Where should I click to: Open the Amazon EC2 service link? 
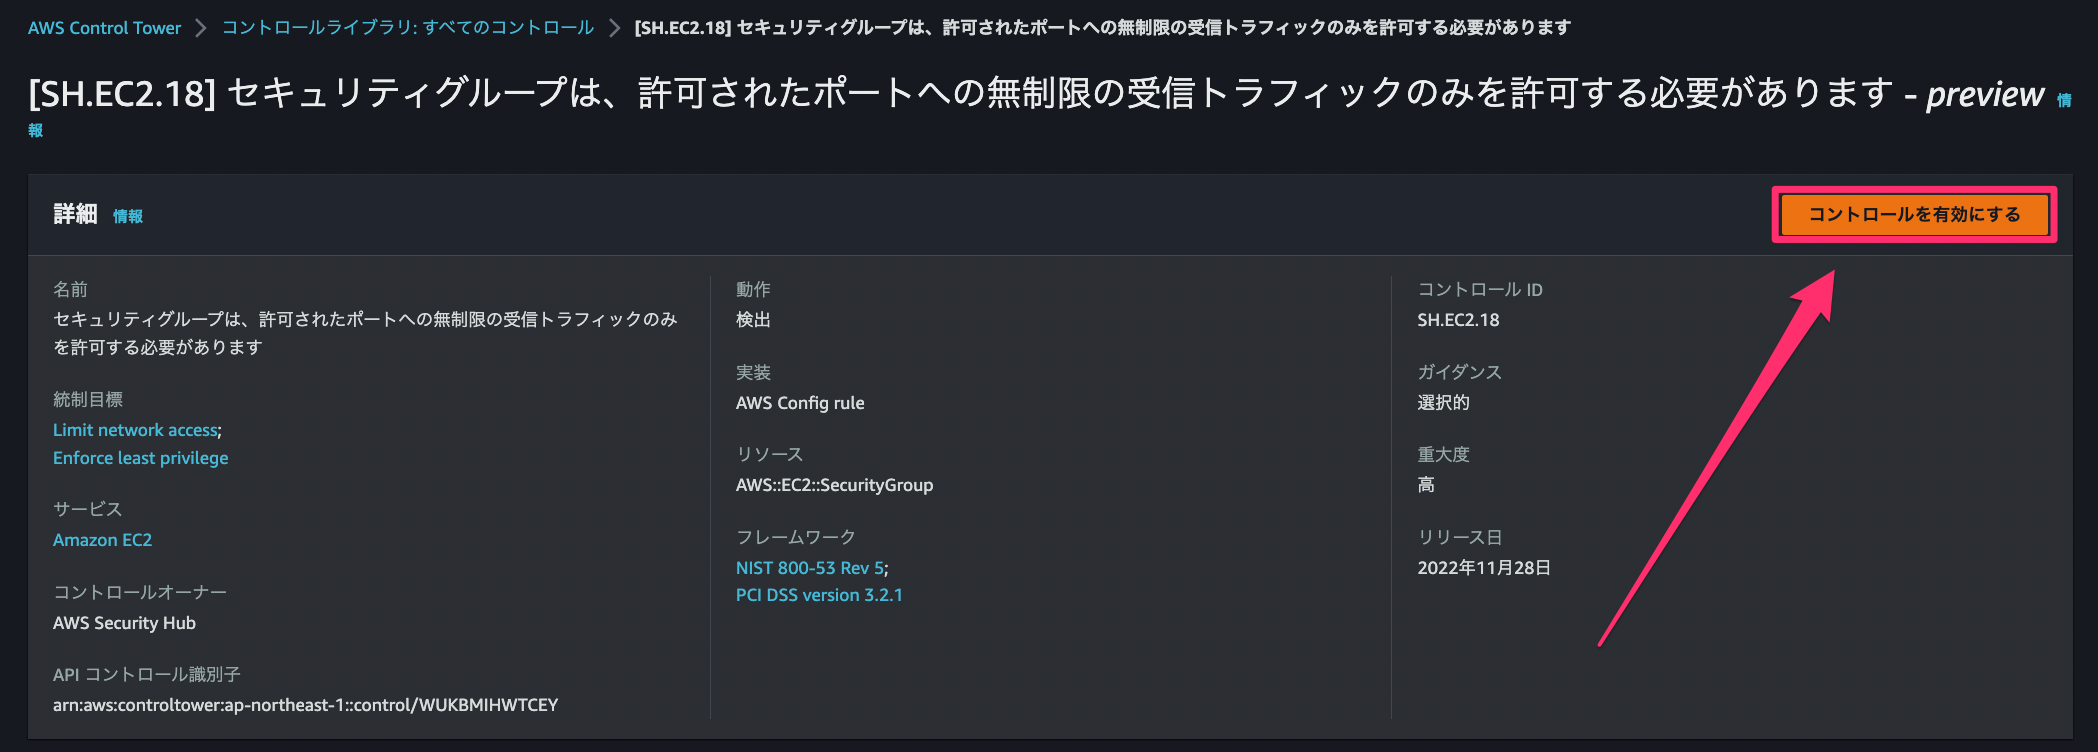click(103, 540)
